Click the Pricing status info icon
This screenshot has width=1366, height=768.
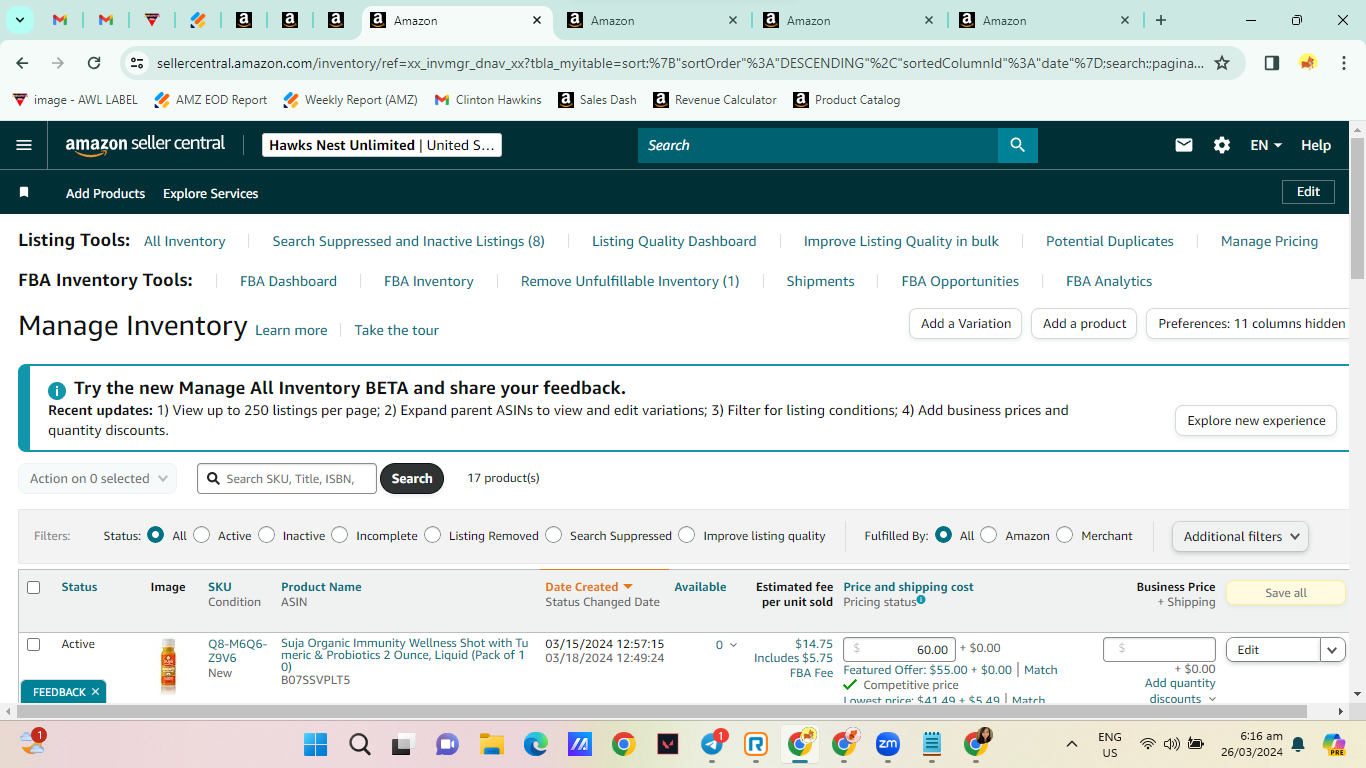(921, 600)
